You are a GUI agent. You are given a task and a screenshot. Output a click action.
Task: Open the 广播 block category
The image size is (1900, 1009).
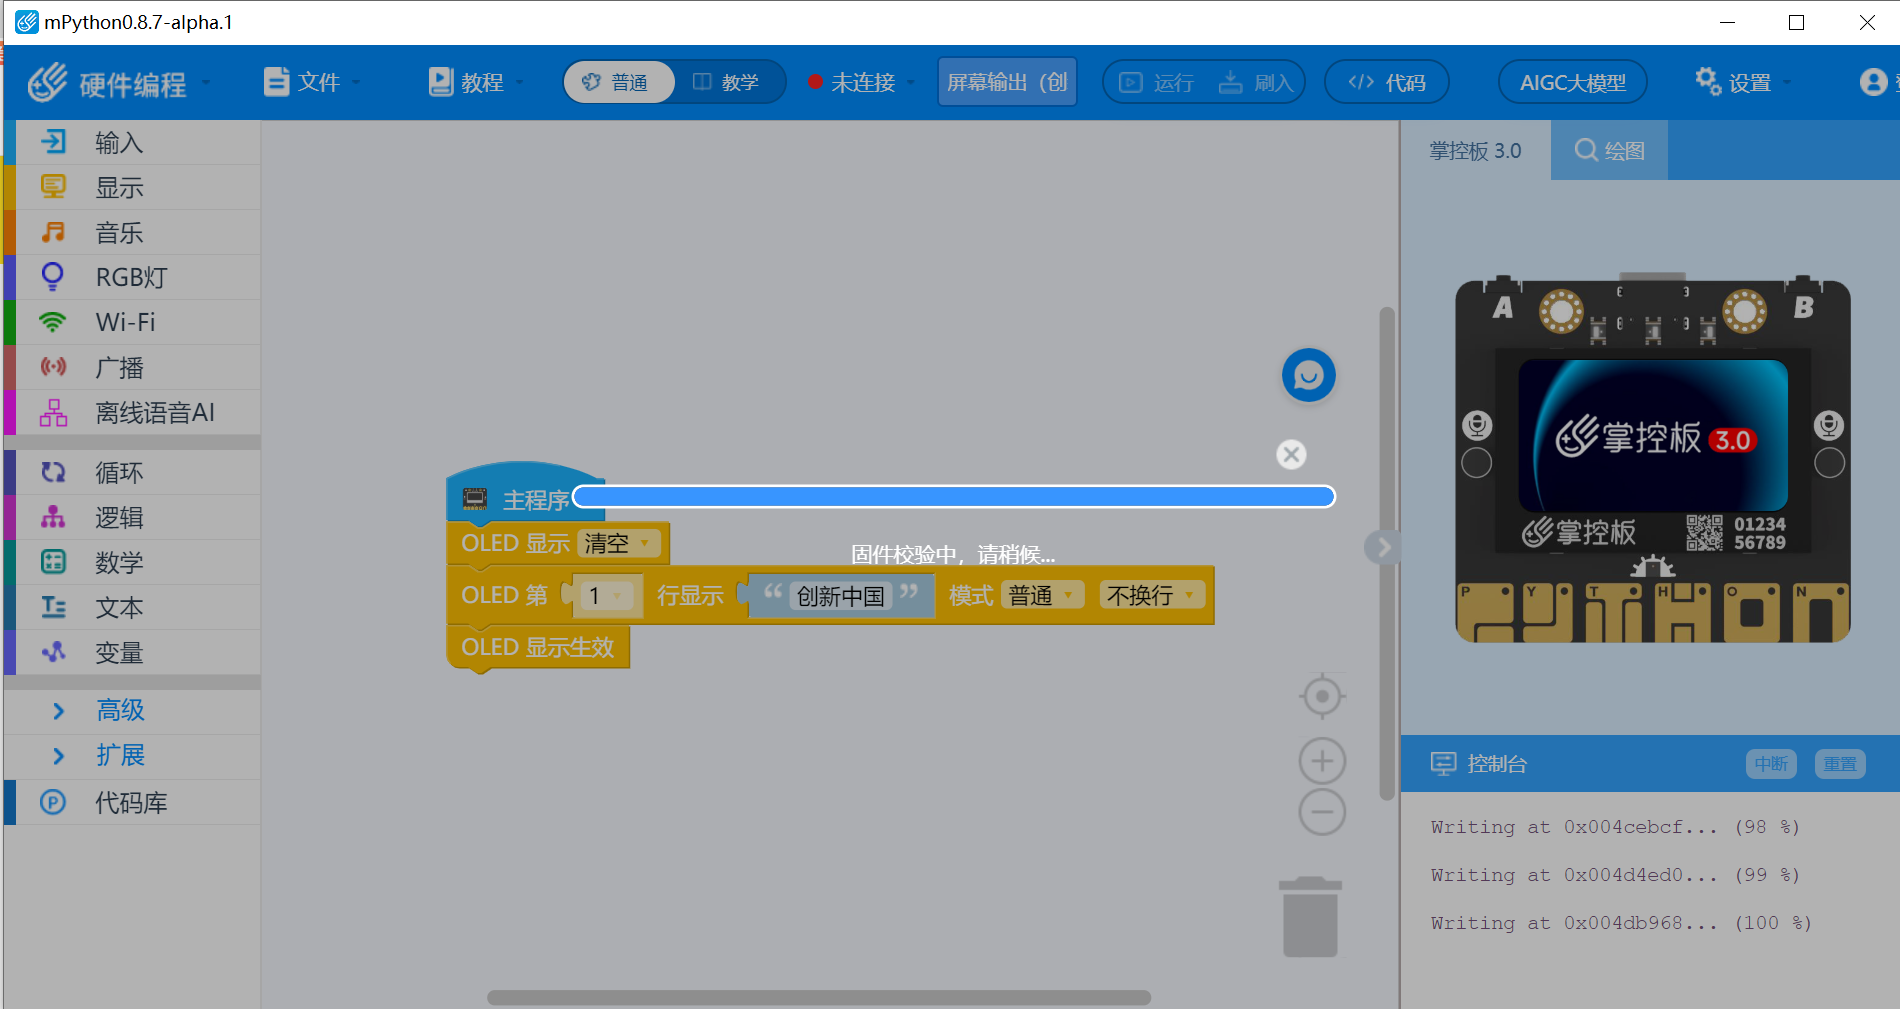pyautogui.click(x=132, y=367)
